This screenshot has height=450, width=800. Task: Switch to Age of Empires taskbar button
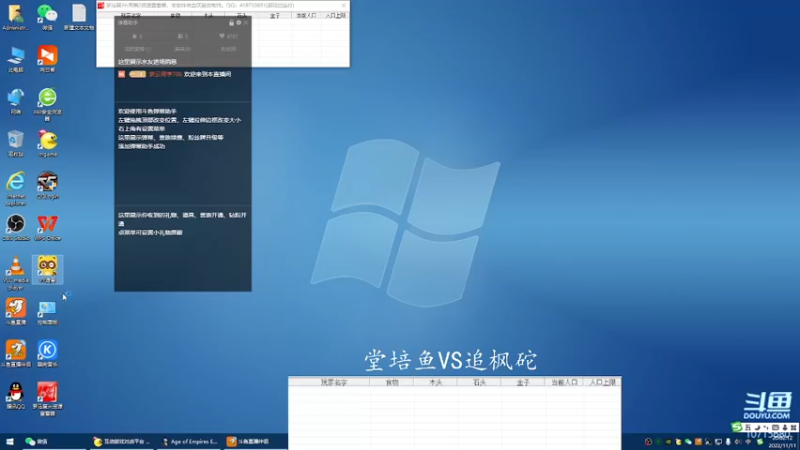pos(189,442)
